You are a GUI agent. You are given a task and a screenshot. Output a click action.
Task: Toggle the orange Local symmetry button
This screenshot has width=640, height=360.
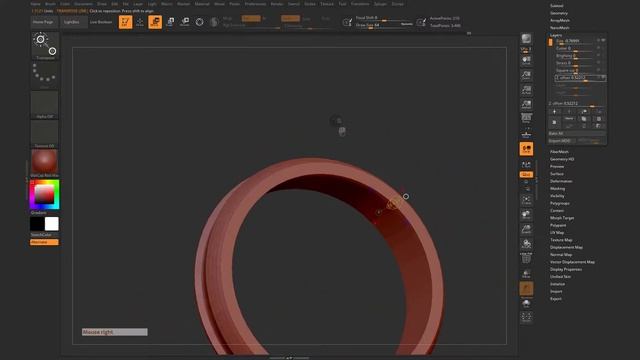tap(526, 149)
